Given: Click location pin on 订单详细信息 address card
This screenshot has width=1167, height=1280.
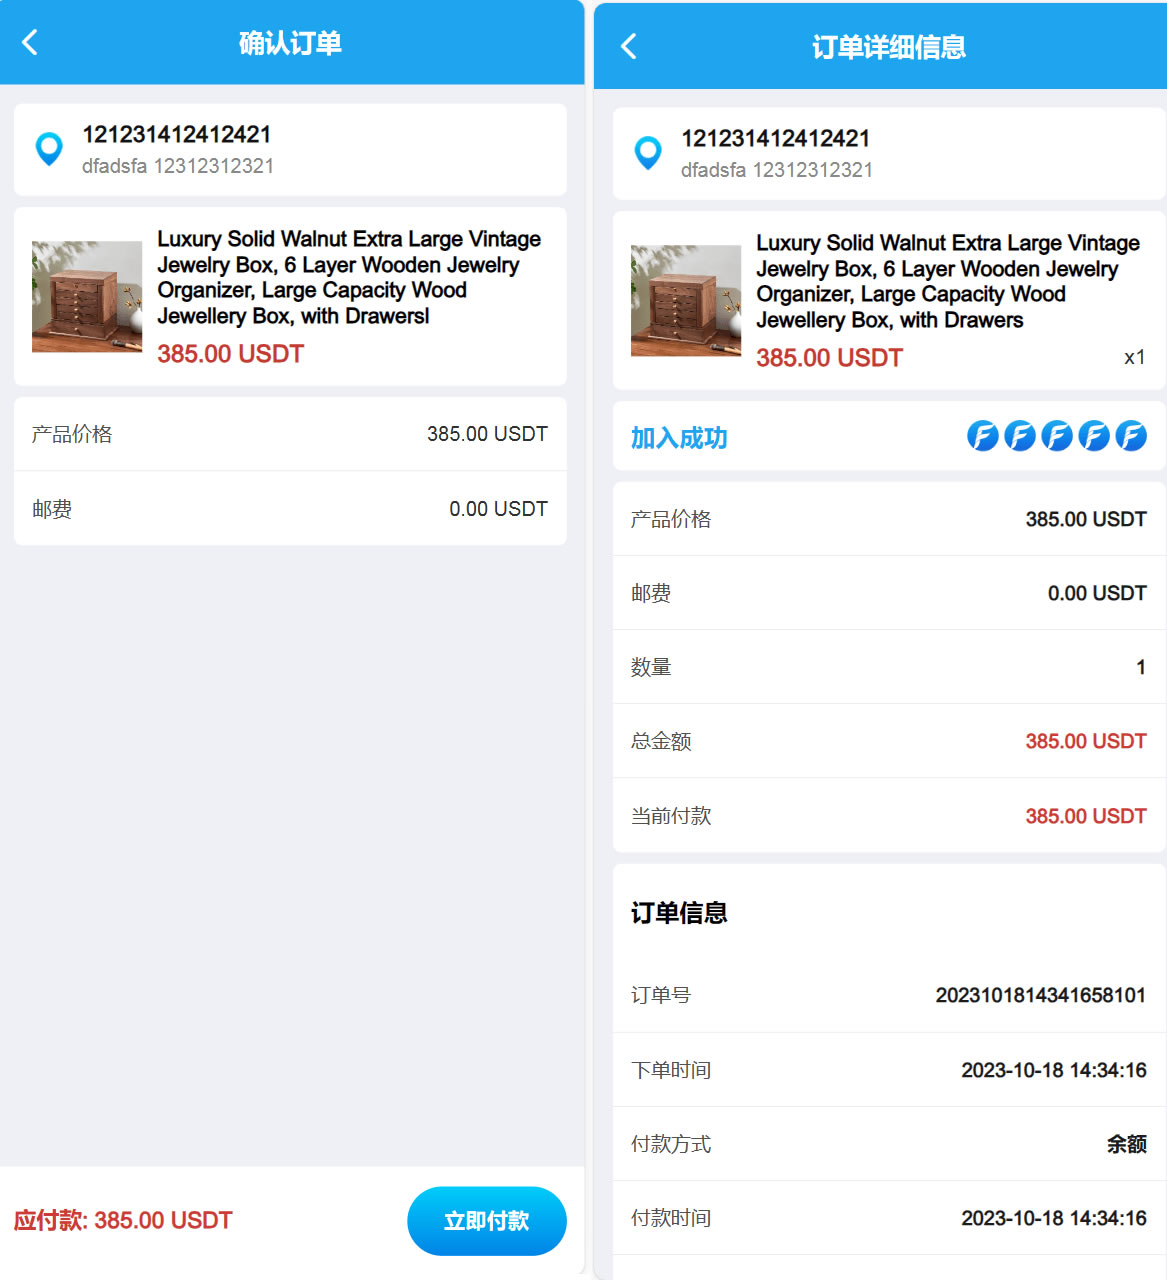Looking at the screenshot, I should (x=648, y=153).
